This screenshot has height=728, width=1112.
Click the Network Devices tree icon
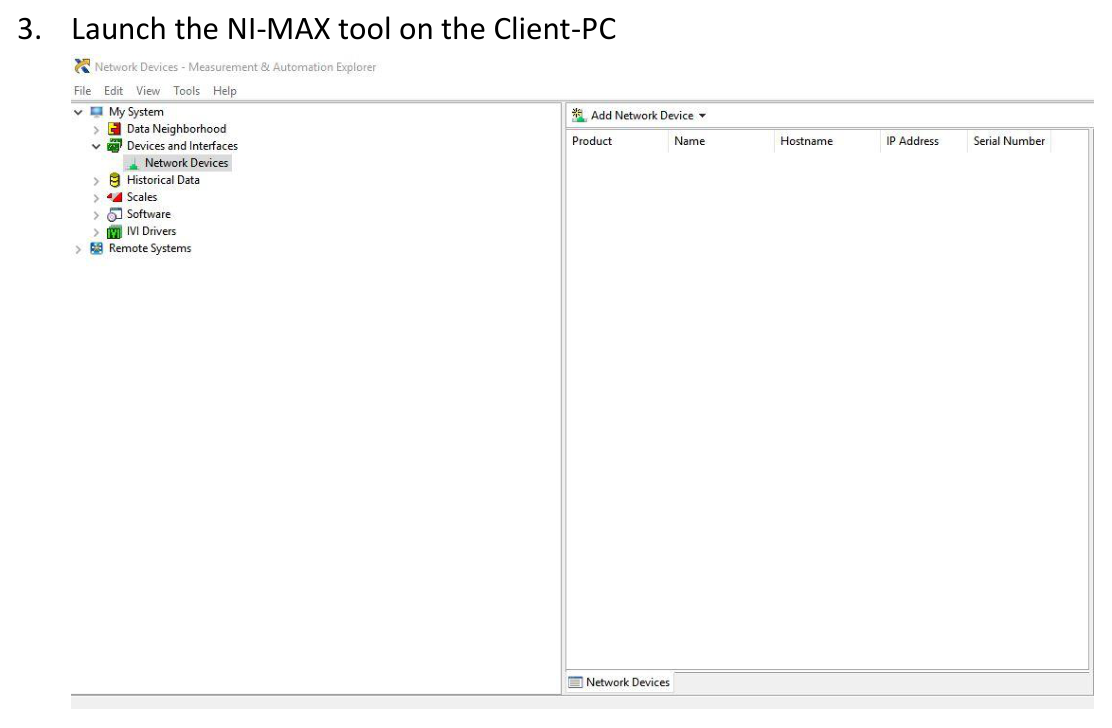[133, 164]
